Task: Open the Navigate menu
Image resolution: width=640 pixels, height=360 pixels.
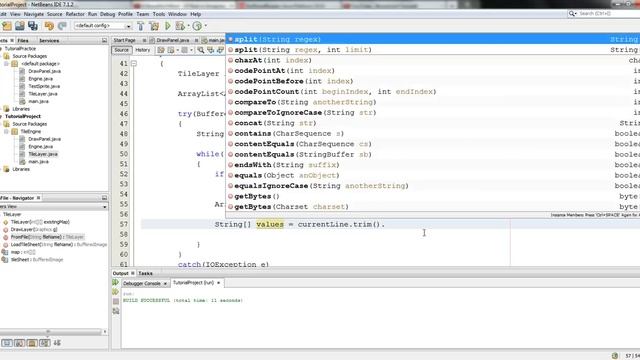Action: (x=34, y=14)
